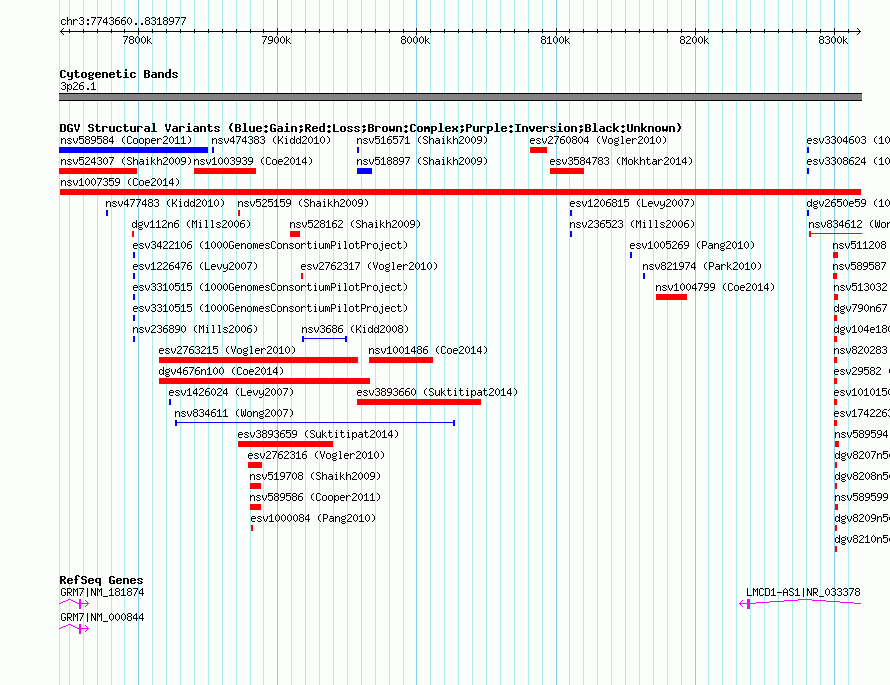Click esv2763215 (Vogler2010) red bar
Image resolution: width=890 pixels, height=685 pixels.
258,360
